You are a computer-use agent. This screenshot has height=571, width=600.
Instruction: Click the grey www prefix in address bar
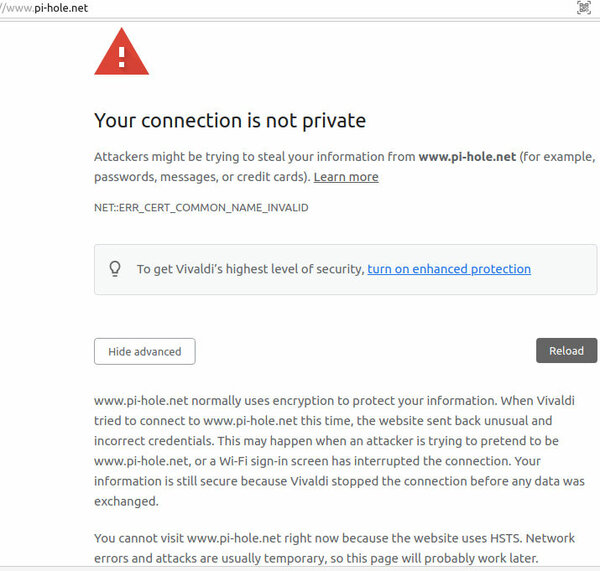coord(17,8)
